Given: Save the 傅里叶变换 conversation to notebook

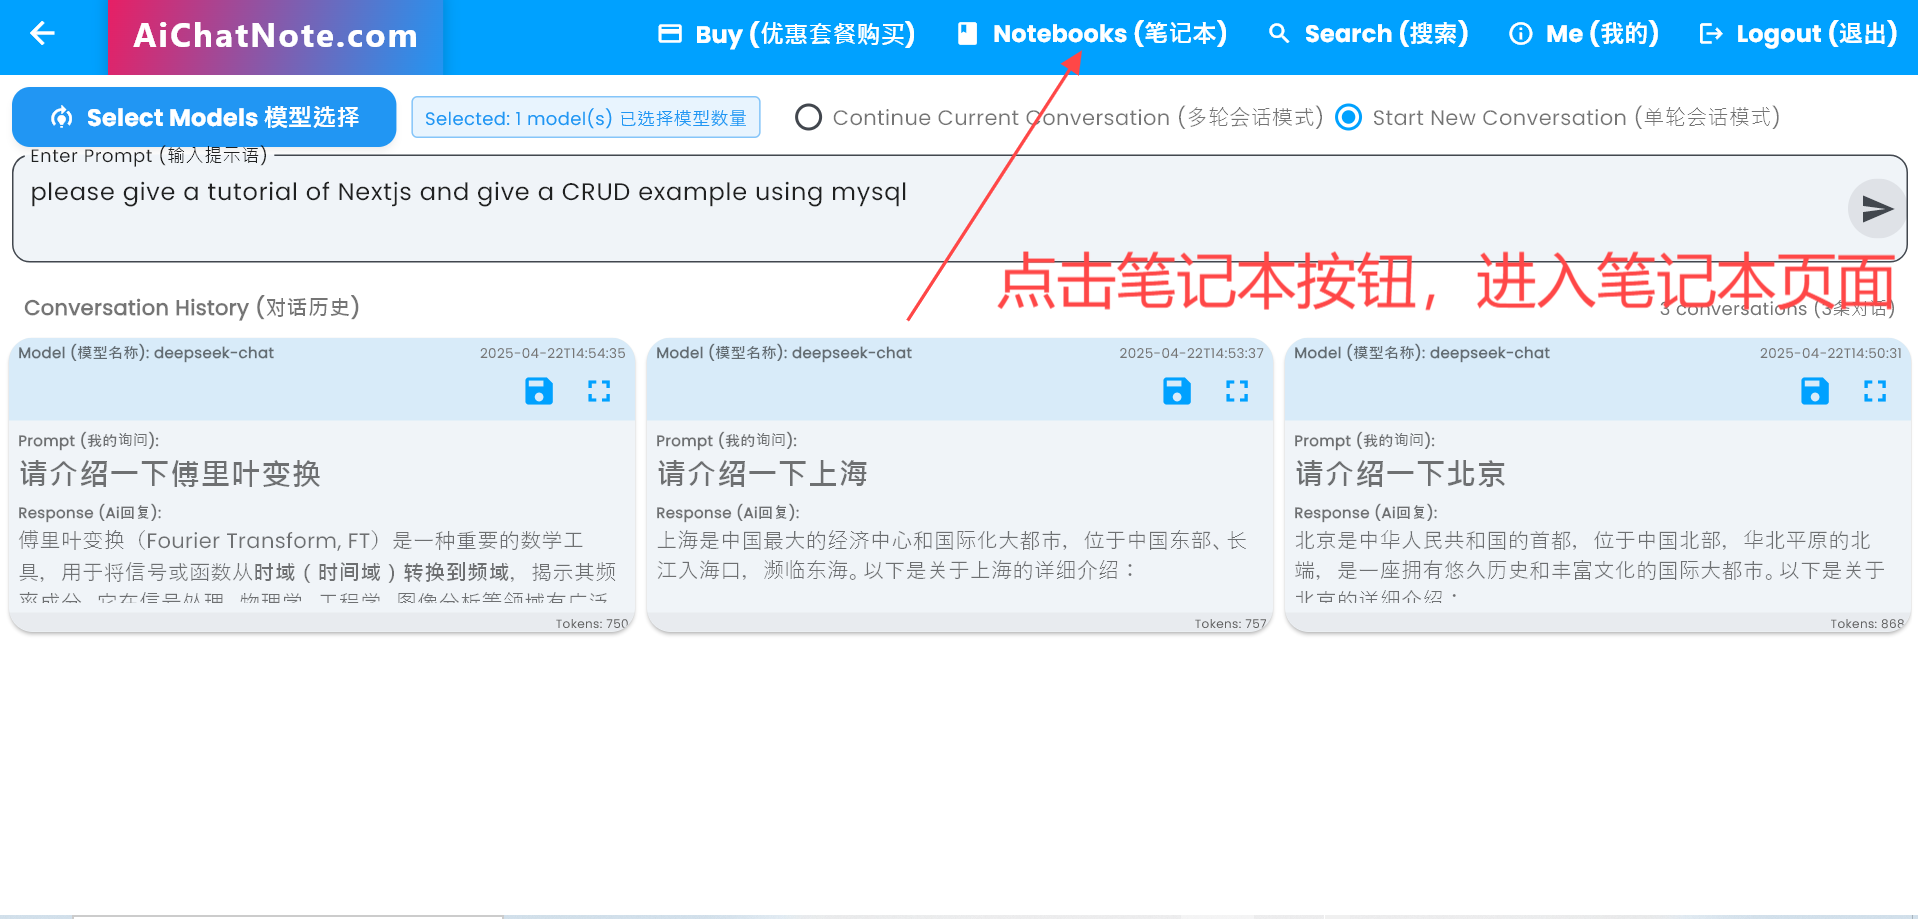Looking at the screenshot, I should (x=538, y=391).
